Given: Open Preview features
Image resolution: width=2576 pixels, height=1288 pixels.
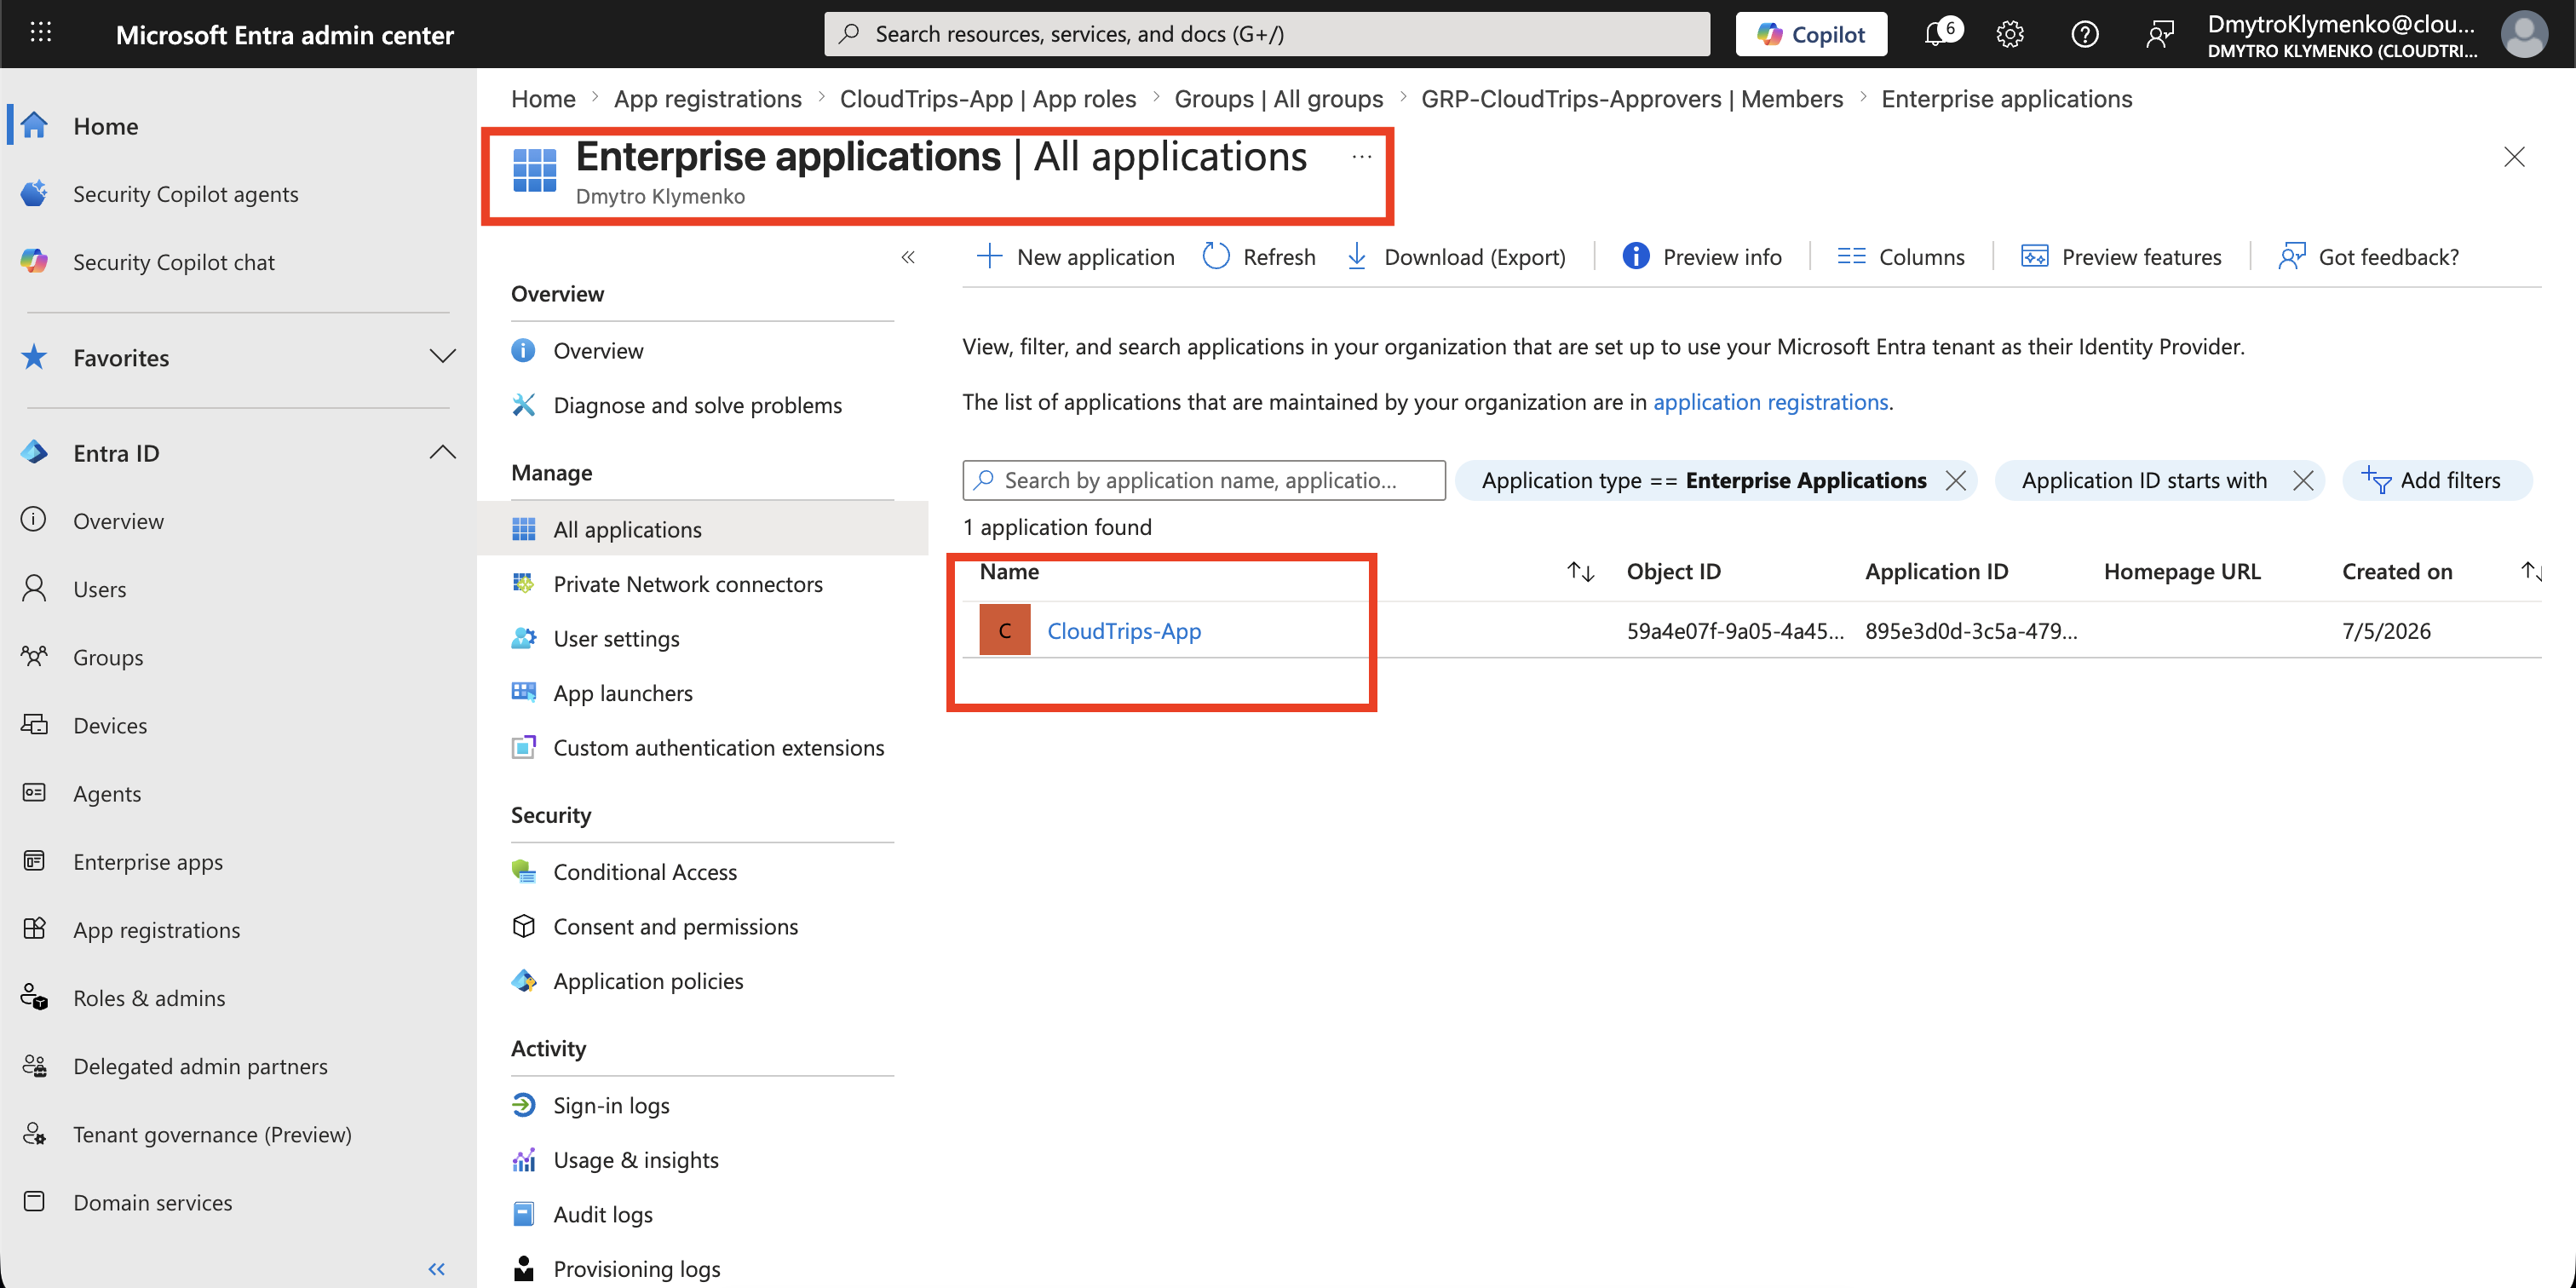Looking at the screenshot, I should tap(2121, 257).
